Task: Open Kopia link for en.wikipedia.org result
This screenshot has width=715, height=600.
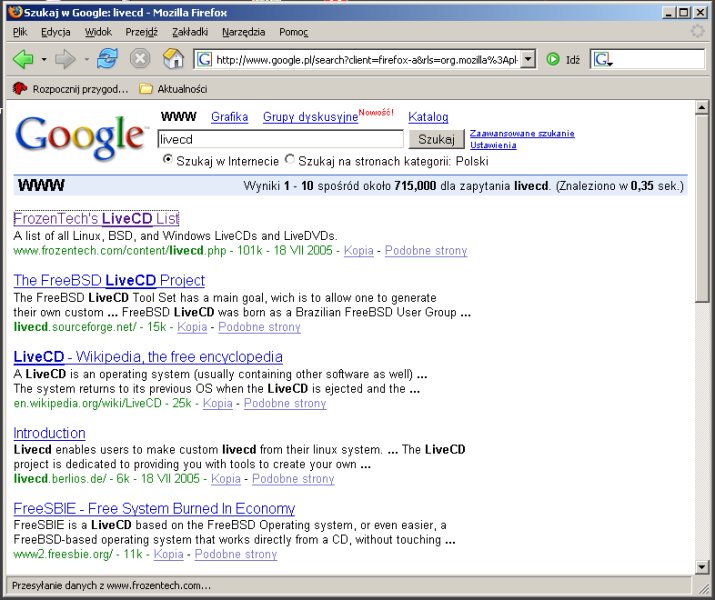Action: pos(218,403)
